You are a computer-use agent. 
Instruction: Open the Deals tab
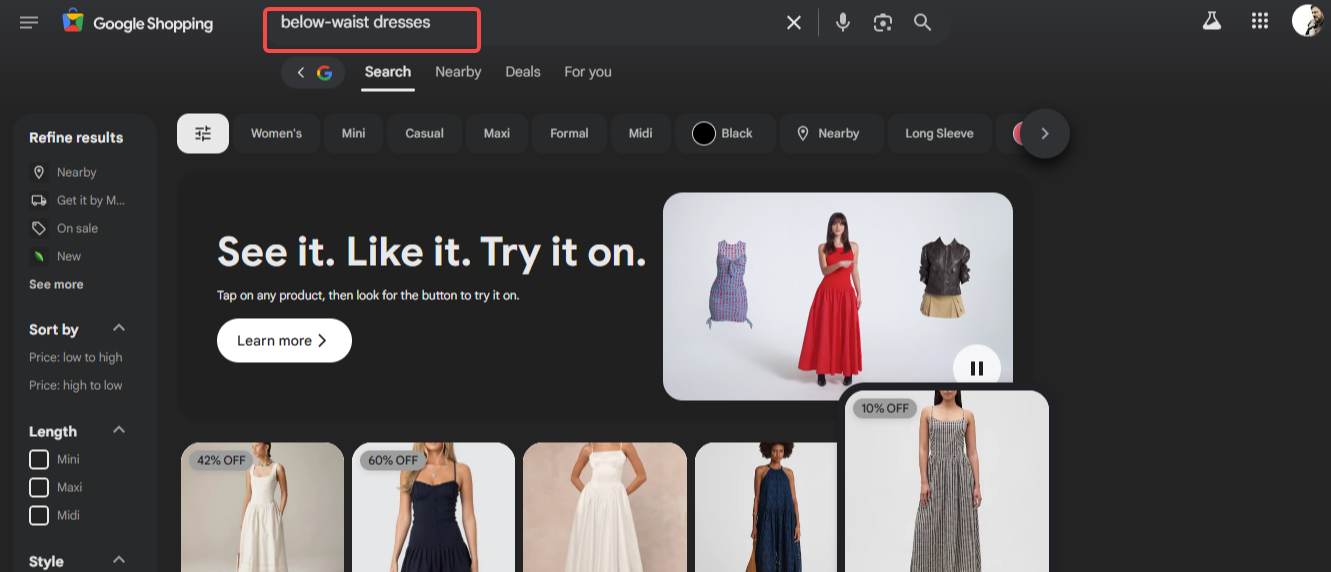click(523, 72)
